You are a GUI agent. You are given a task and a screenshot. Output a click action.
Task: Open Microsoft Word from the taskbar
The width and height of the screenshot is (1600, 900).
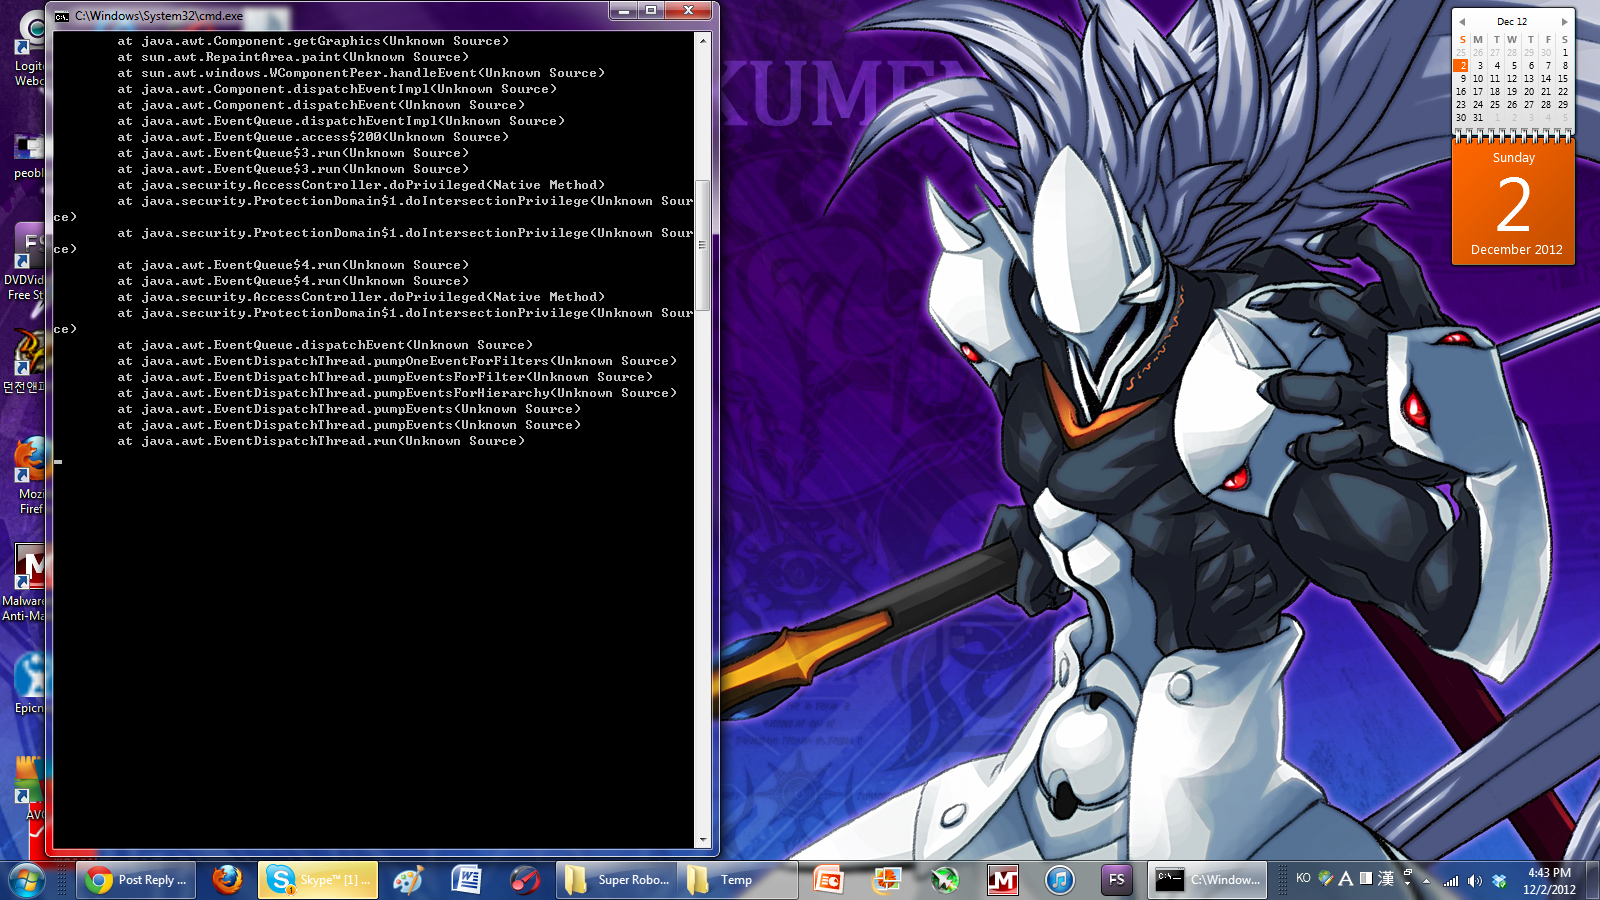point(466,880)
